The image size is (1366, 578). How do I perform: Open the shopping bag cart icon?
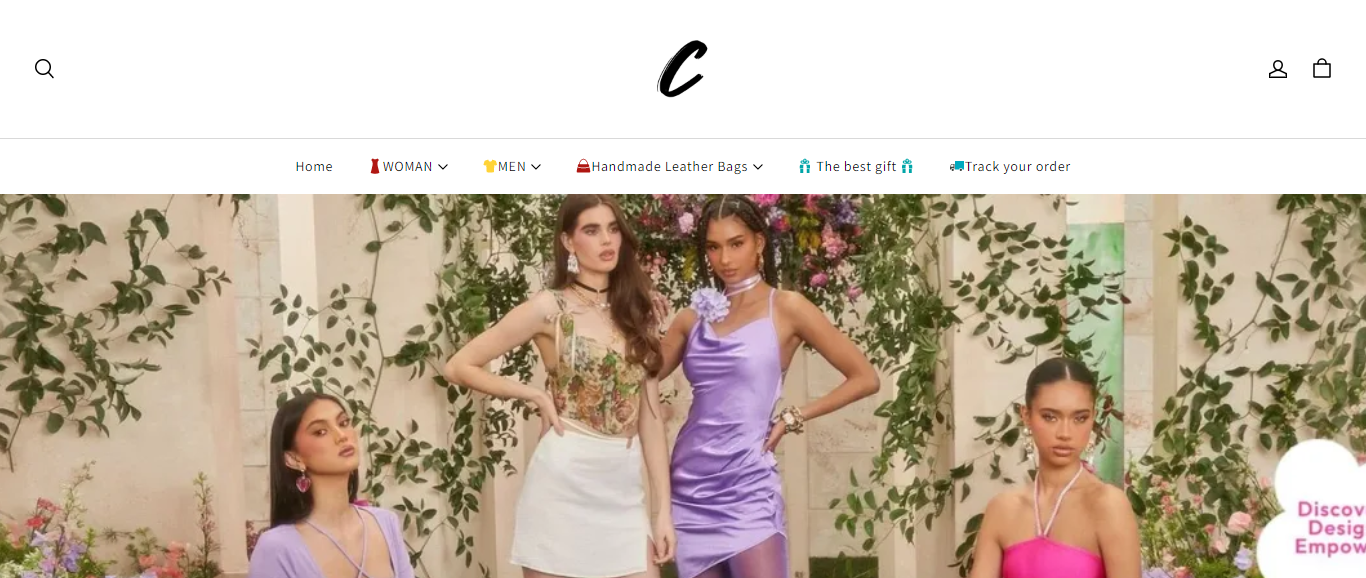pos(1322,68)
